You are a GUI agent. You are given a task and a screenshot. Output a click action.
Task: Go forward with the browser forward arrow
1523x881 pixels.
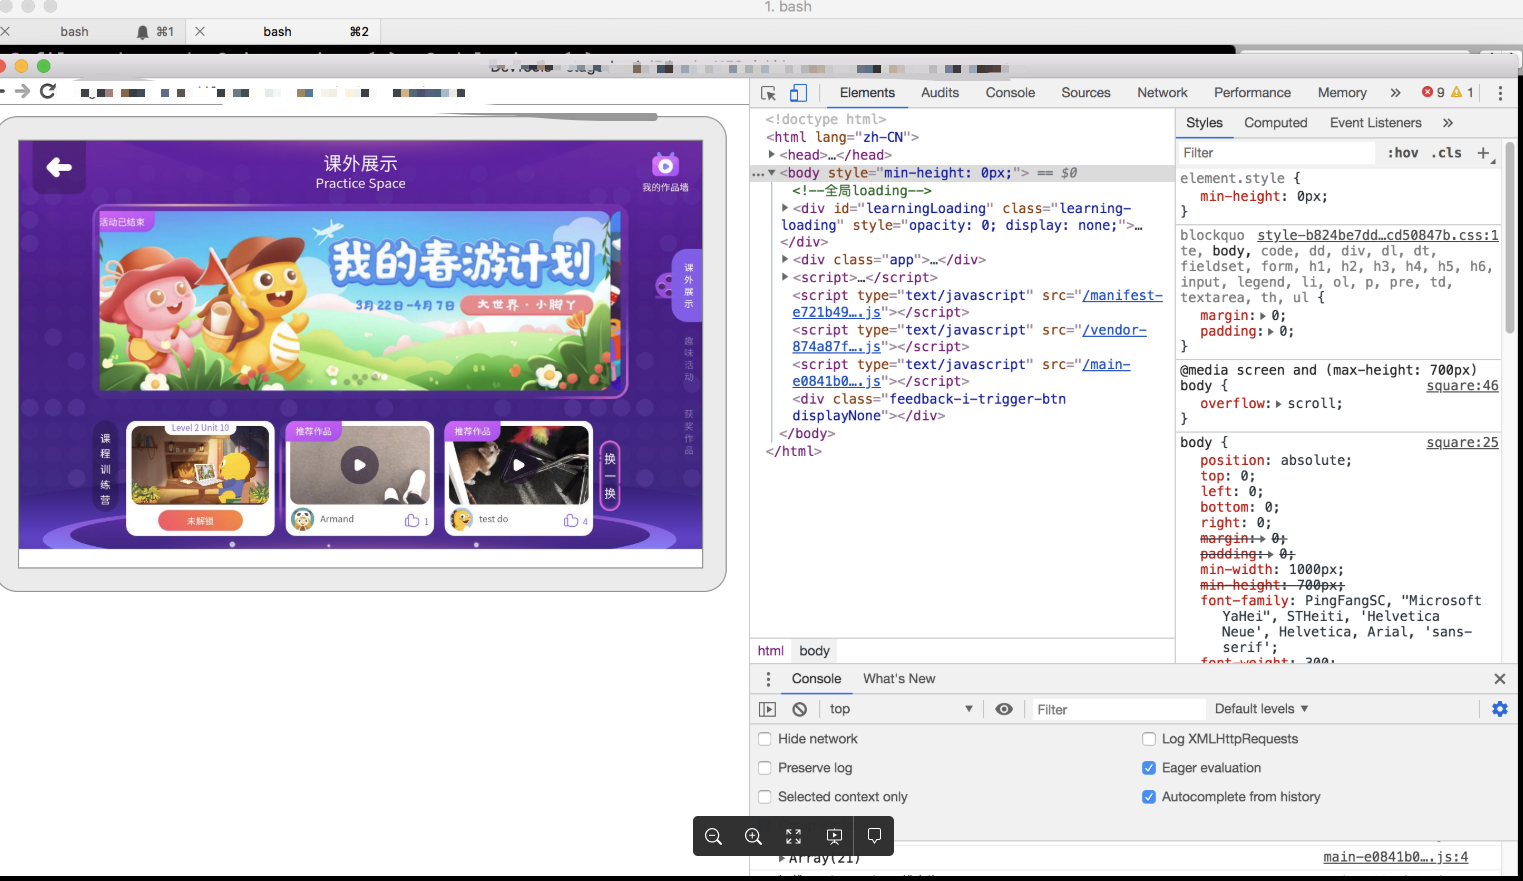pos(22,91)
